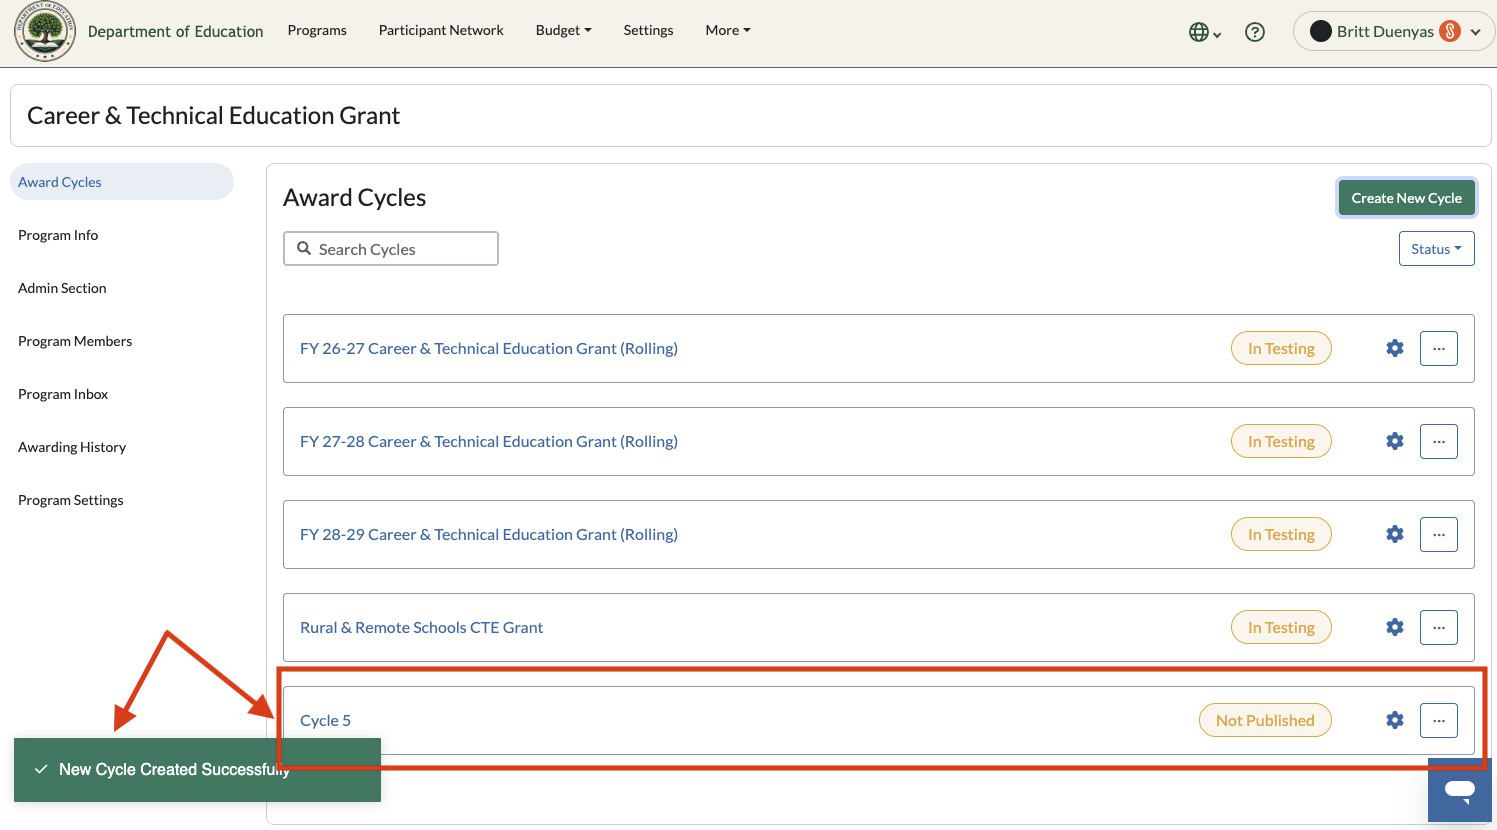Click the Department of Education seal logo
Viewport: 1497px width, 830px height.
pyautogui.click(x=45, y=32)
